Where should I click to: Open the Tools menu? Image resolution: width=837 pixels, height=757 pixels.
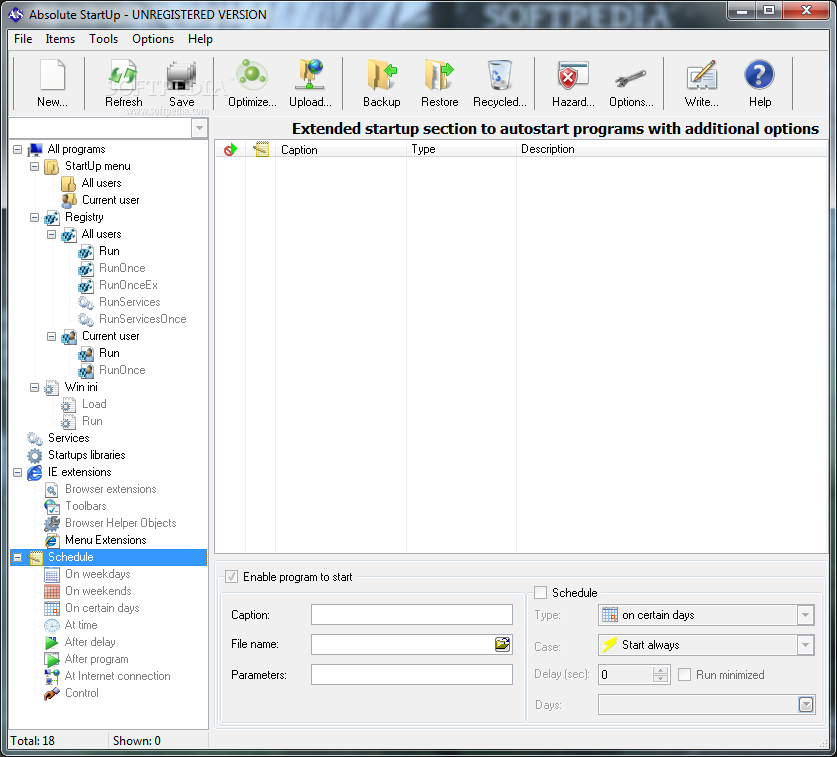pos(103,39)
